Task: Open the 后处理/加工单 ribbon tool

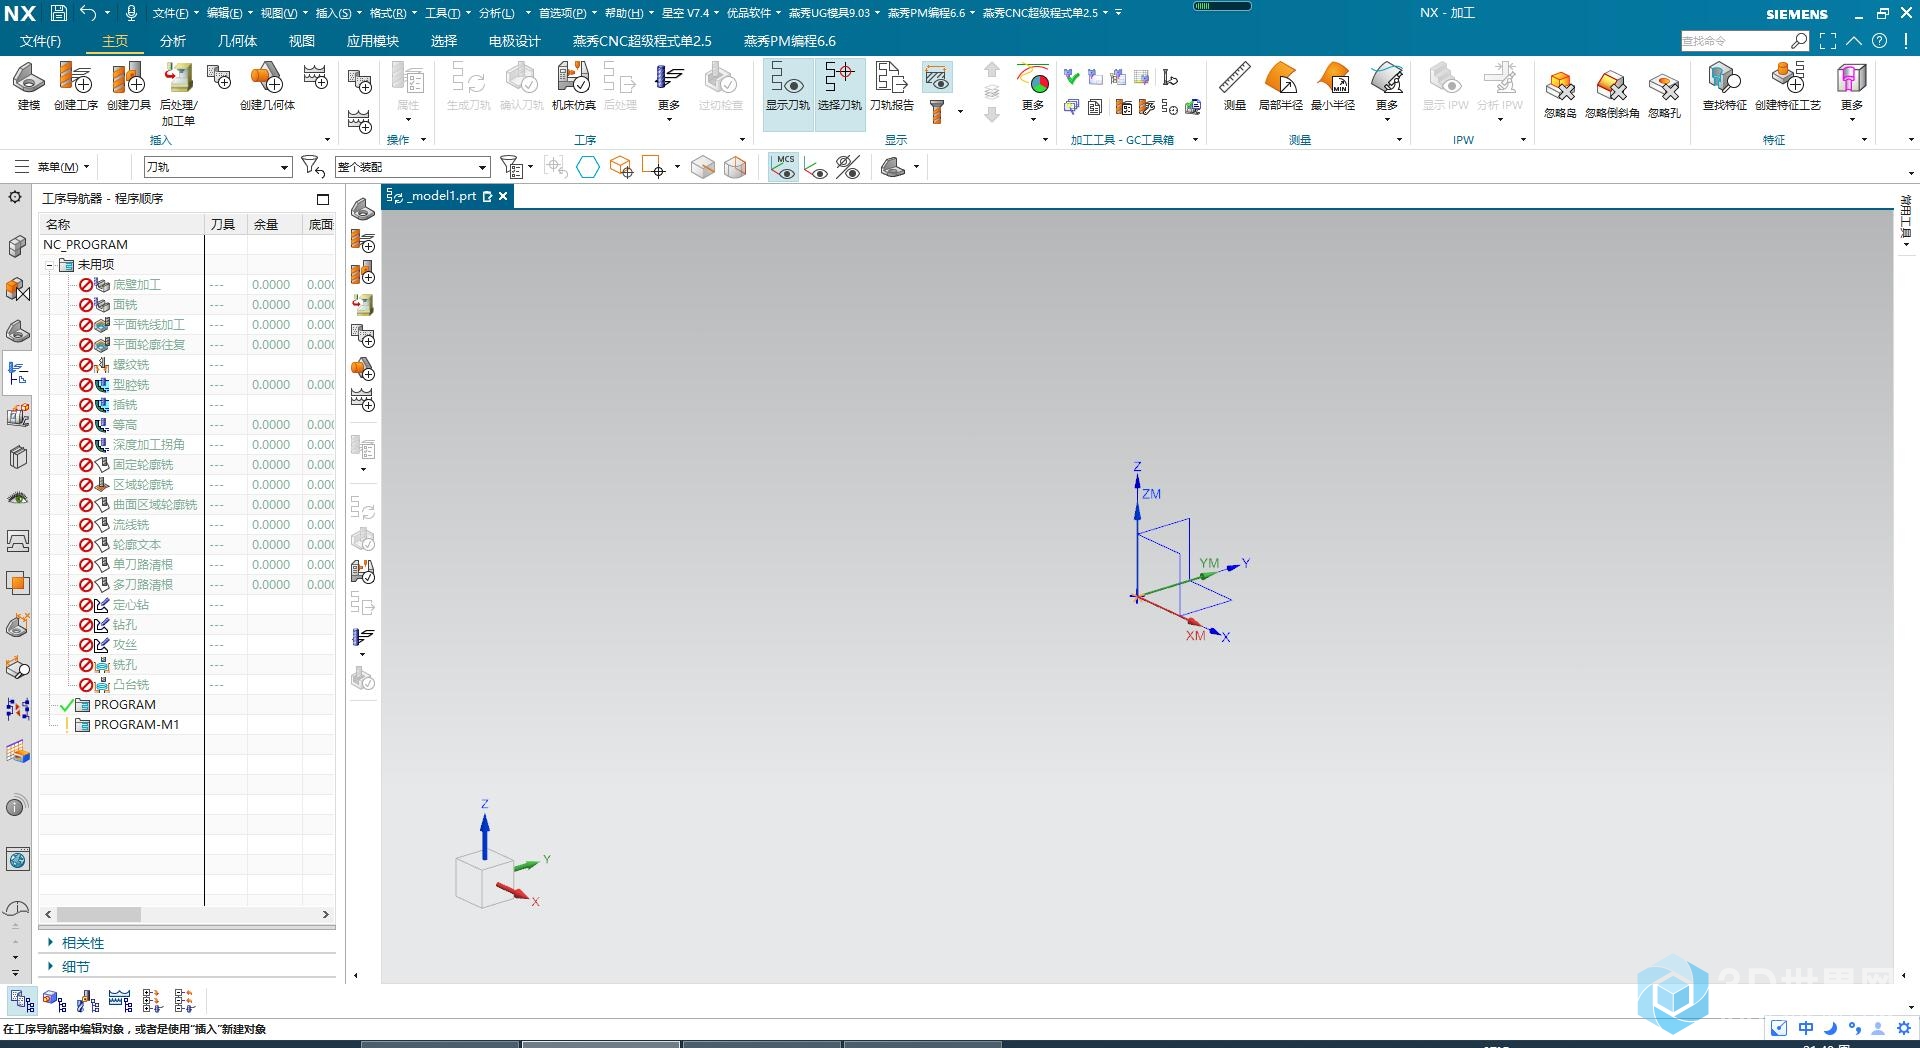Action: pos(178,94)
